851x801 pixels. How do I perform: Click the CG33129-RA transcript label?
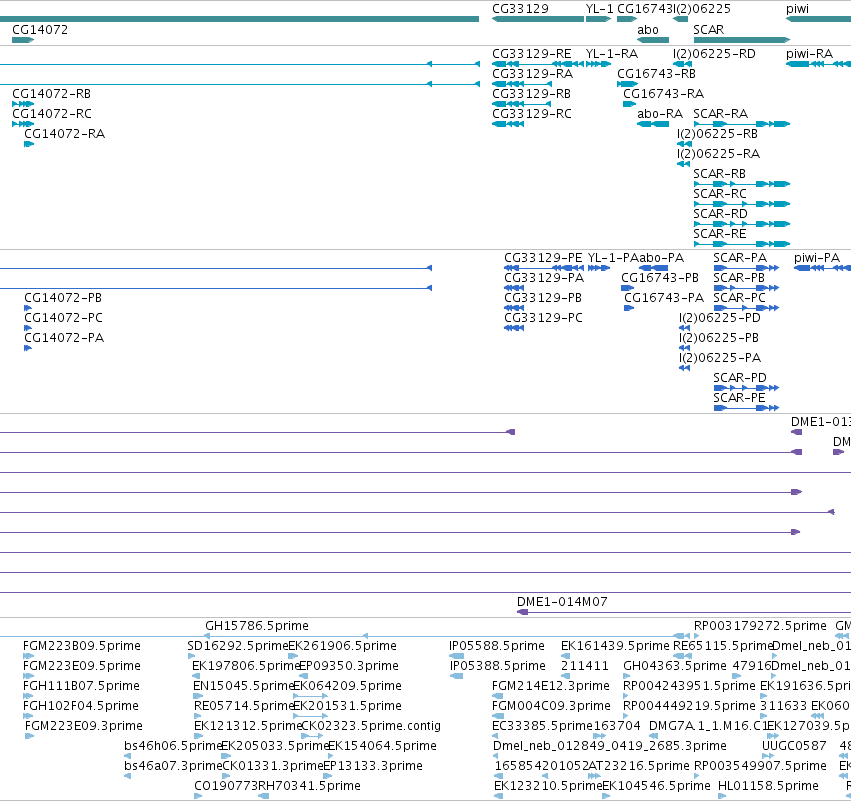point(532,74)
